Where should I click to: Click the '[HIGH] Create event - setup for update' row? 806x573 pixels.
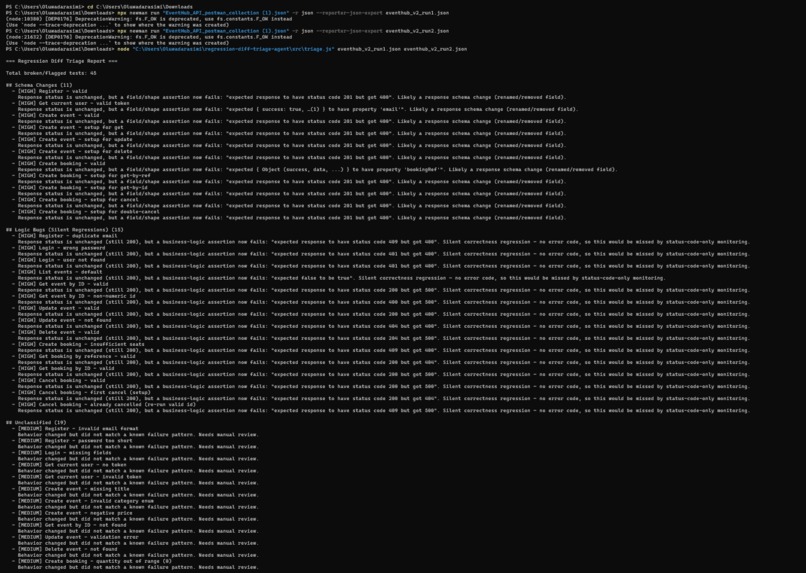[x=72, y=139]
